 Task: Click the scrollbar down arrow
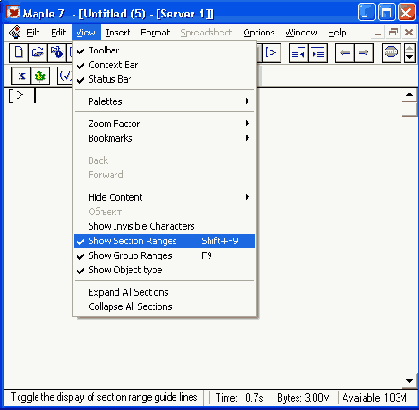tap(410, 381)
